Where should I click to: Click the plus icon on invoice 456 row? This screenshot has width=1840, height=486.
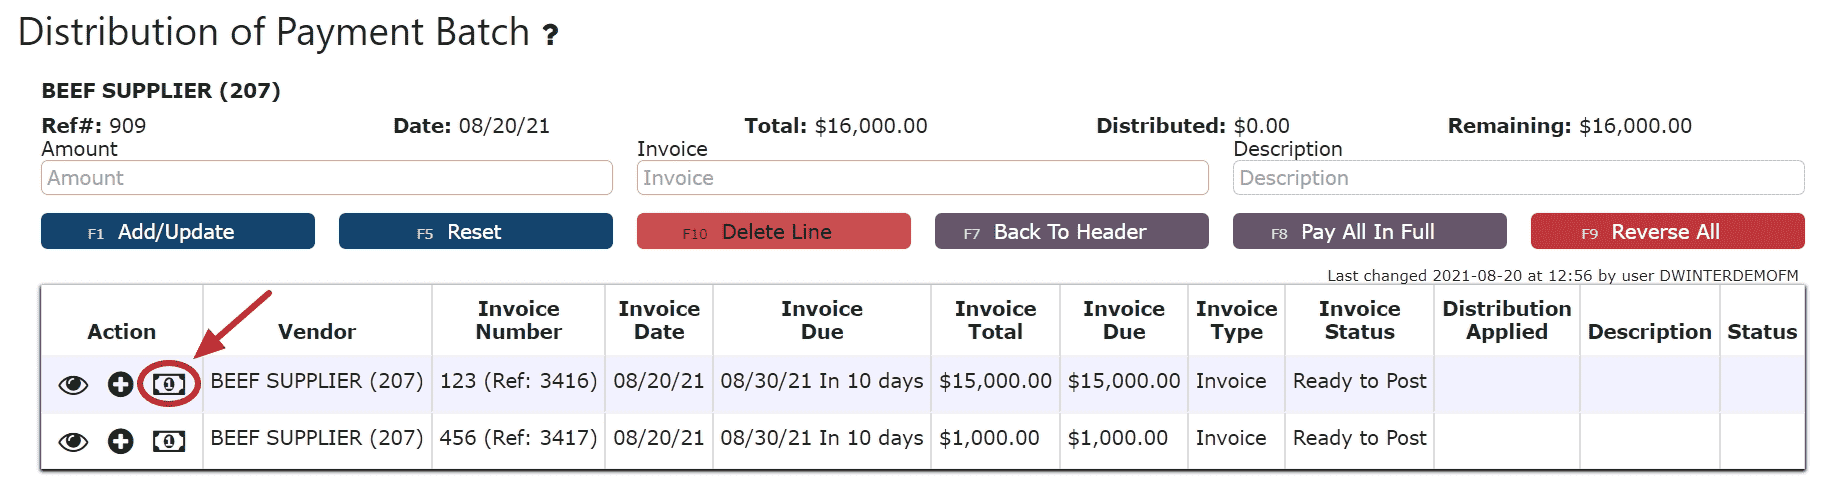point(120,441)
